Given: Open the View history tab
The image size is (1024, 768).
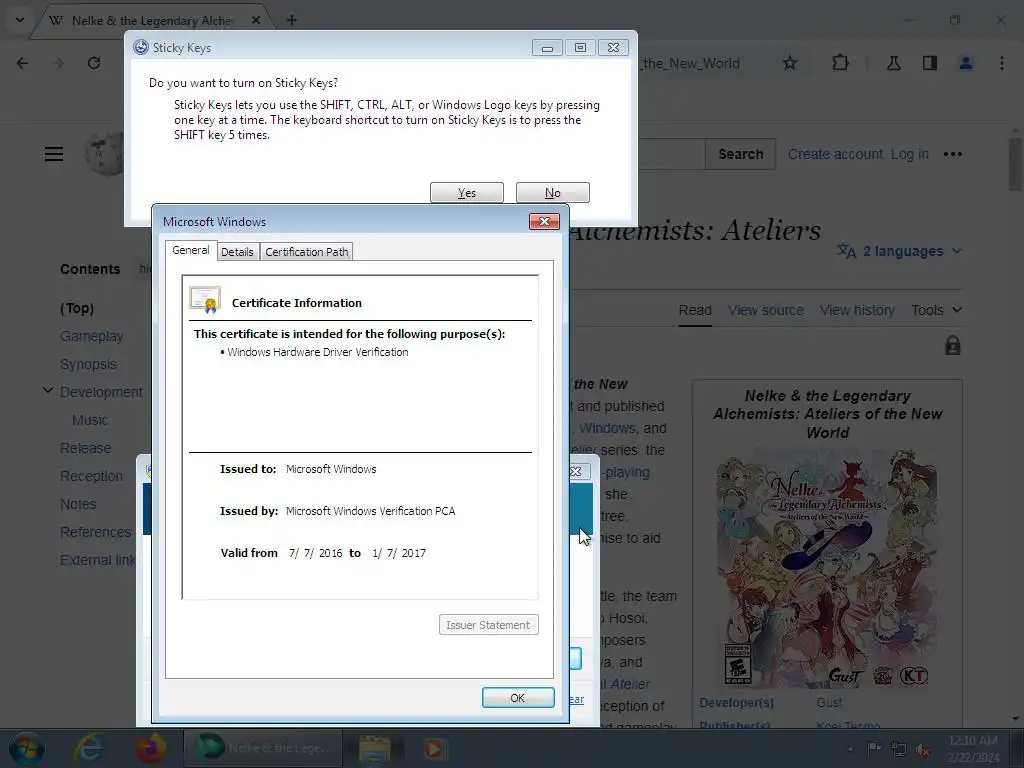Looking at the screenshot, I should click(857, 310).
